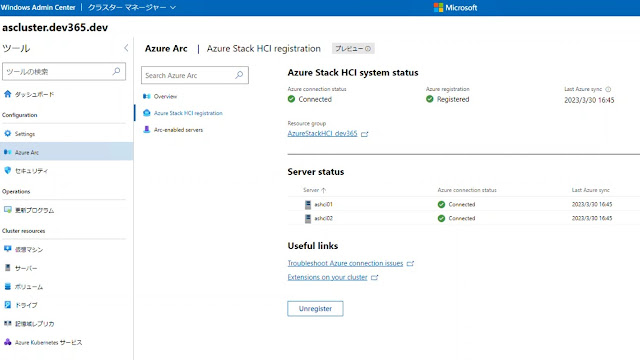Select the ashci02 server row name

tap(323, 218)
